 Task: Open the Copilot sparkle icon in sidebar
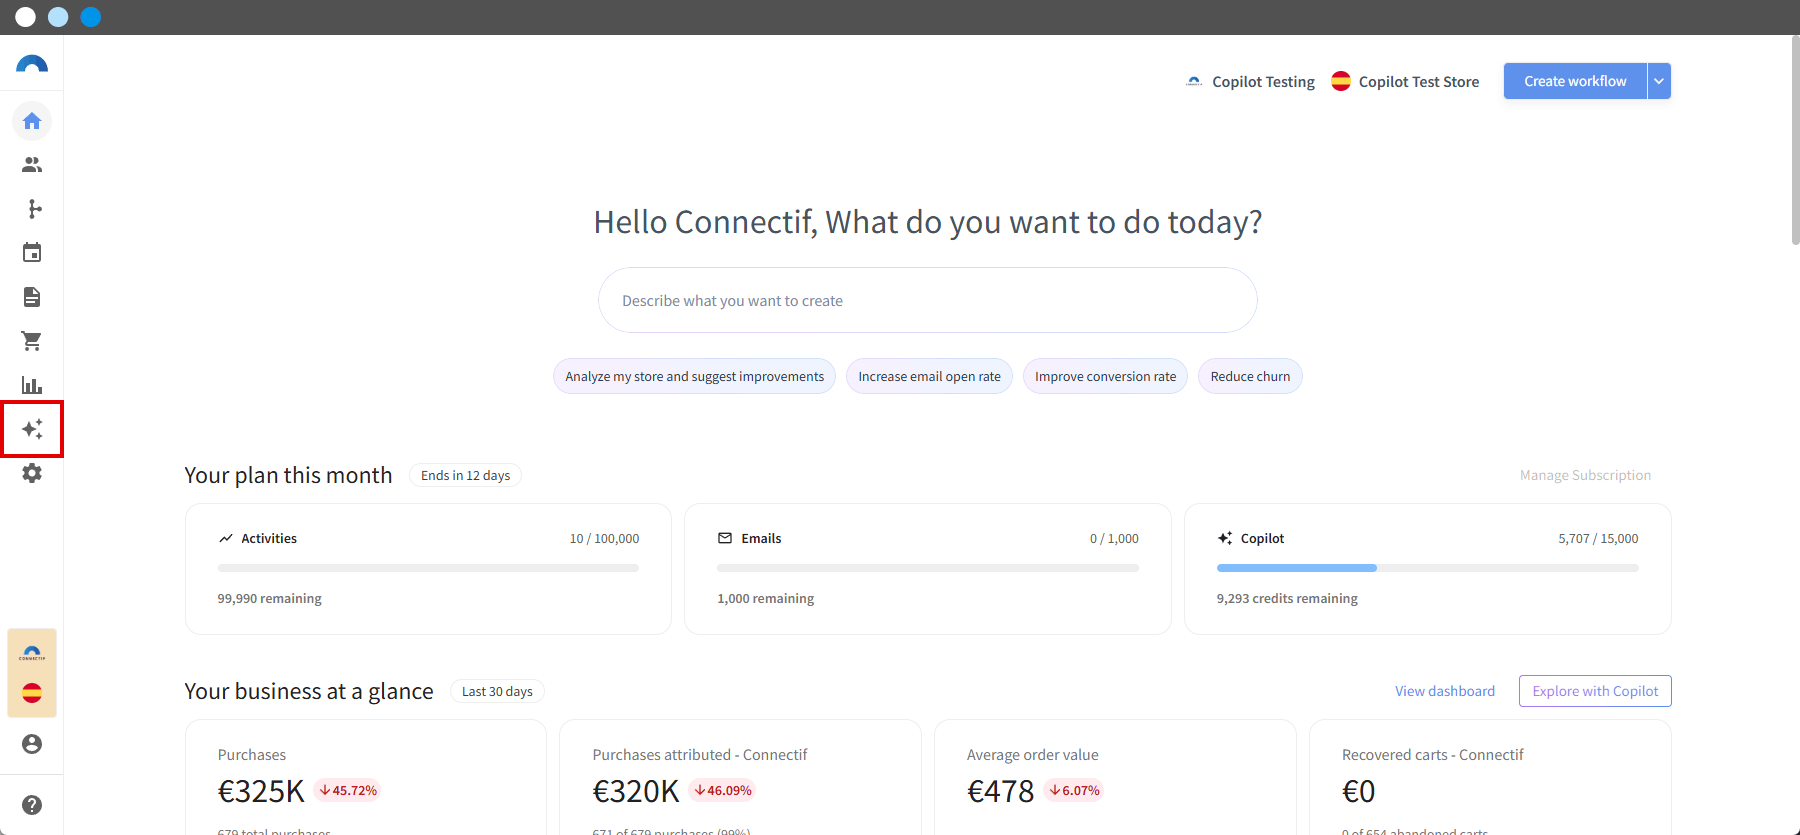32,429
